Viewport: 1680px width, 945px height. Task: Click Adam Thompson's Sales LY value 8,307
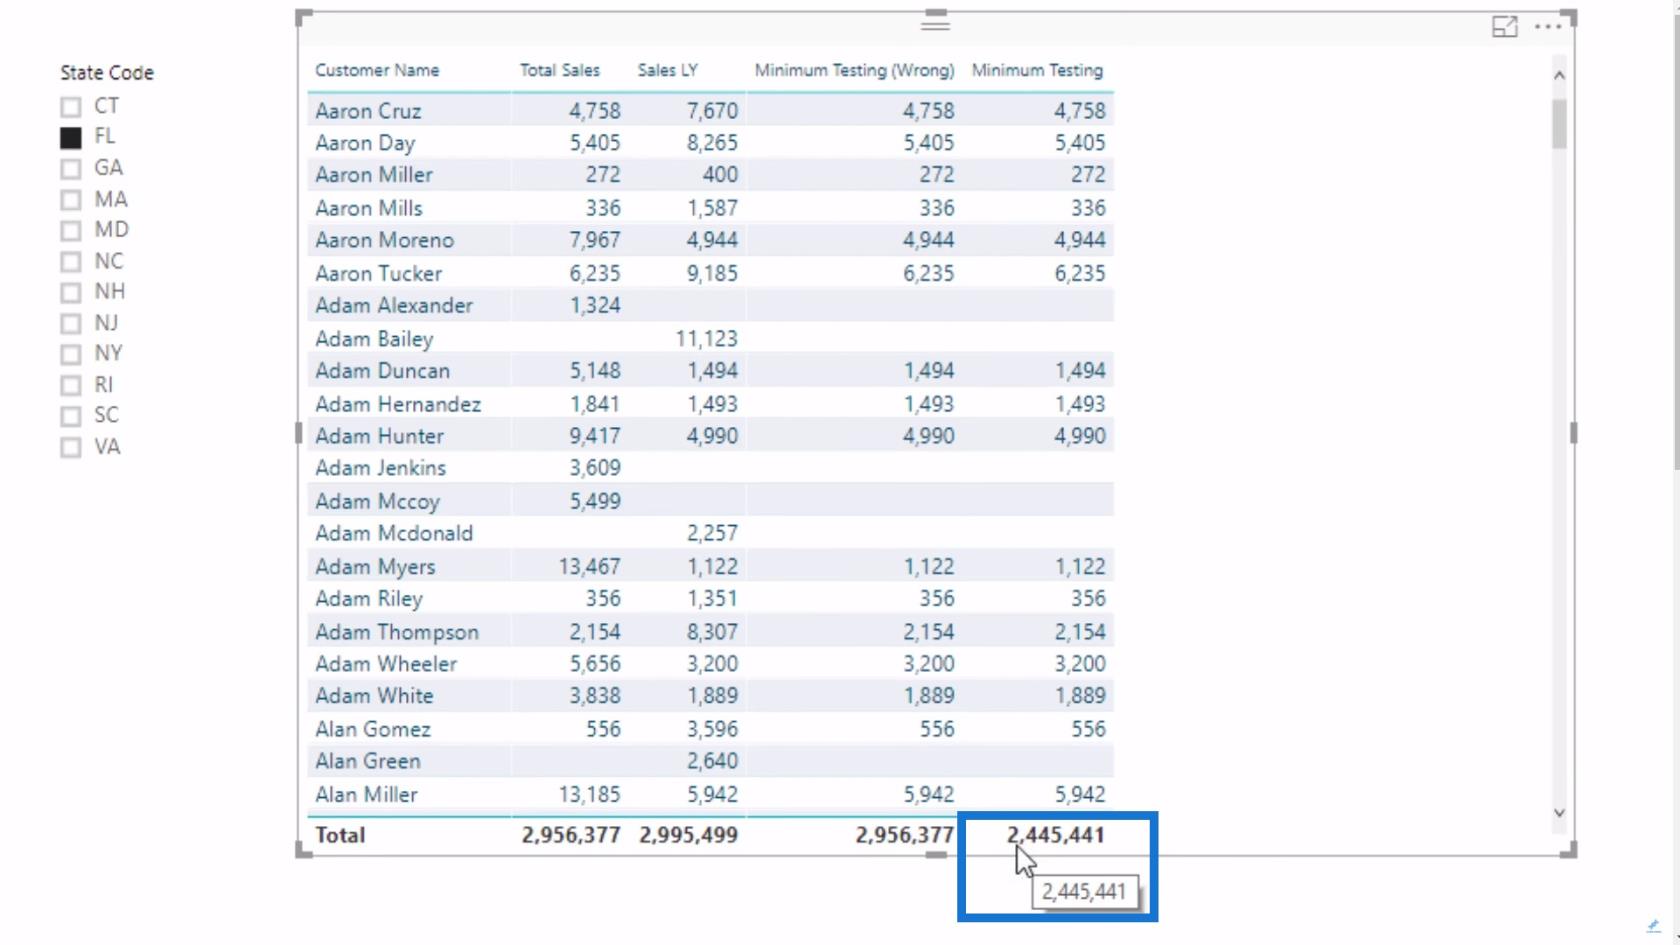pos(712,632)
